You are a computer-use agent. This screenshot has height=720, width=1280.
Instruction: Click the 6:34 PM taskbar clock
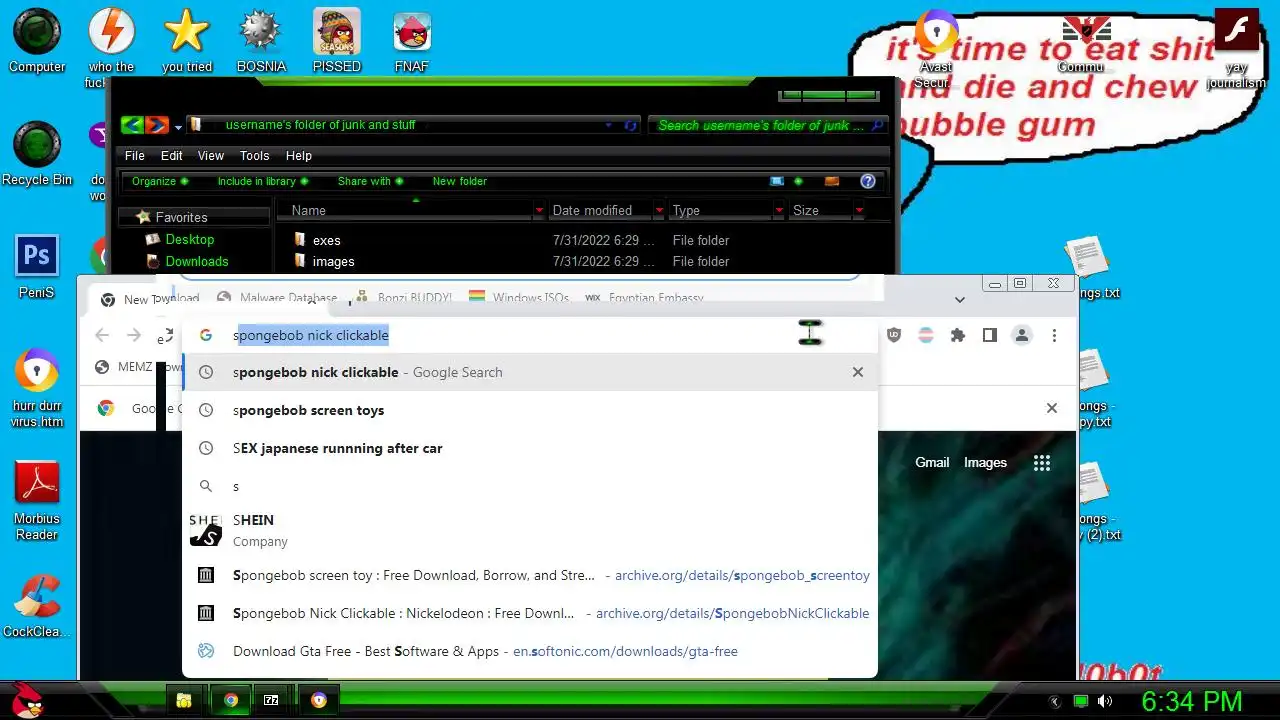pyautogui.click(x=1192, y=701)
